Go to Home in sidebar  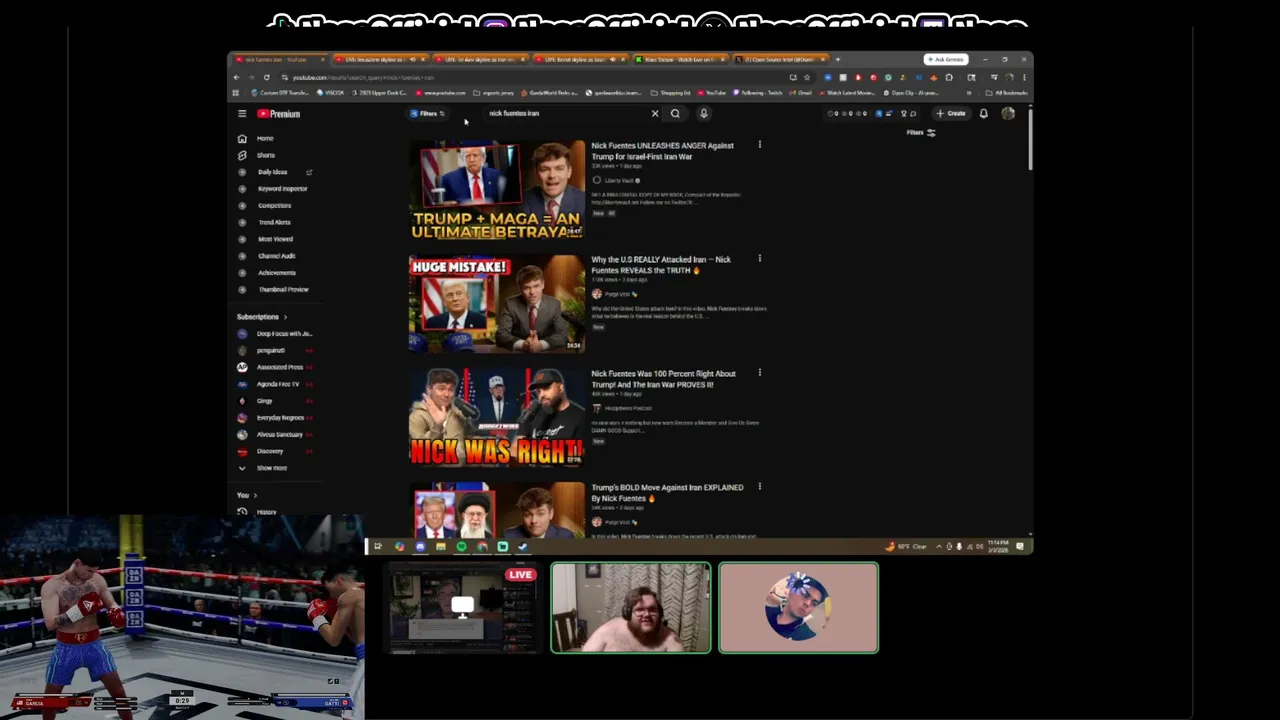point(277,138)
